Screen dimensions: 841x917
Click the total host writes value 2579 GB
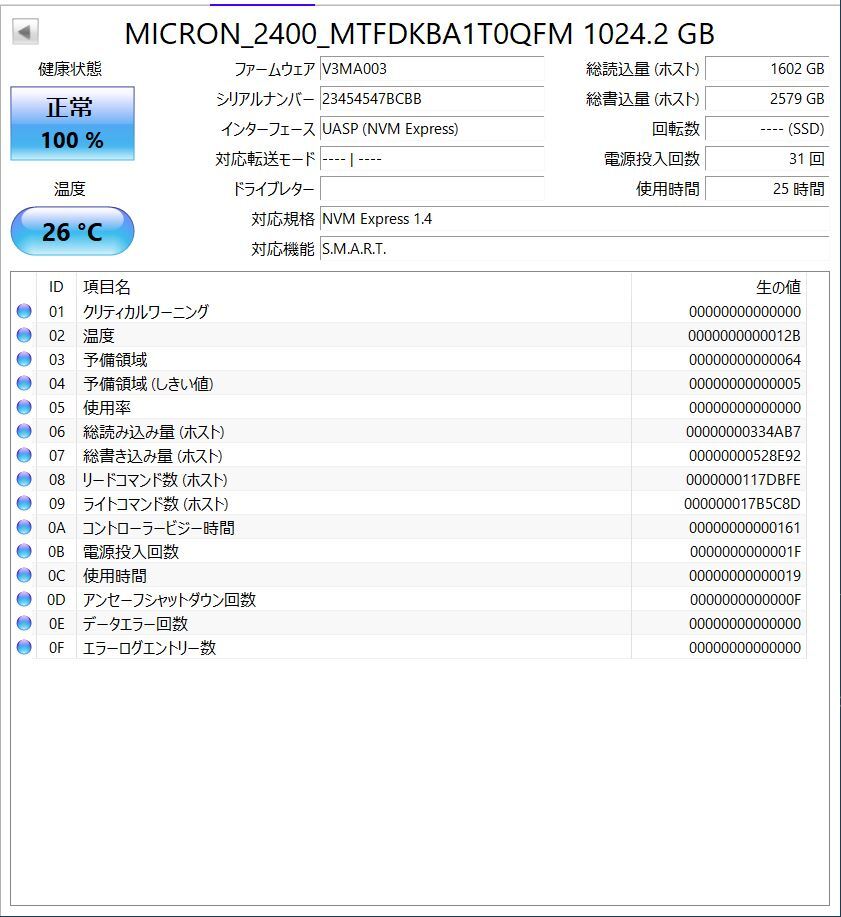pyautogui.click(x=767, y=99)
